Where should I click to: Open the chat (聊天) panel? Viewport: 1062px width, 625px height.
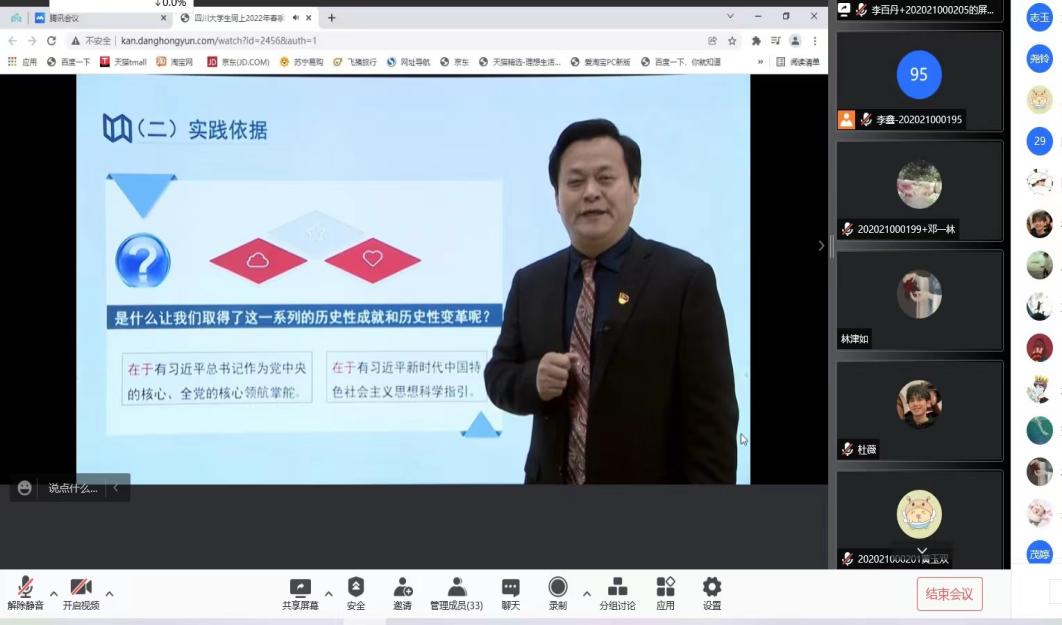(x=510, y=590)
